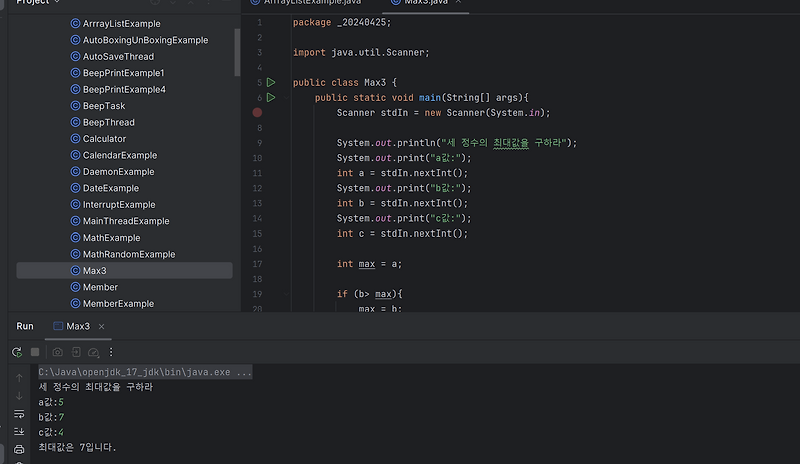Remove the breakpoint on the Scanner line
The width and height of the screenshot is (800, 464).
click(257, 113)
